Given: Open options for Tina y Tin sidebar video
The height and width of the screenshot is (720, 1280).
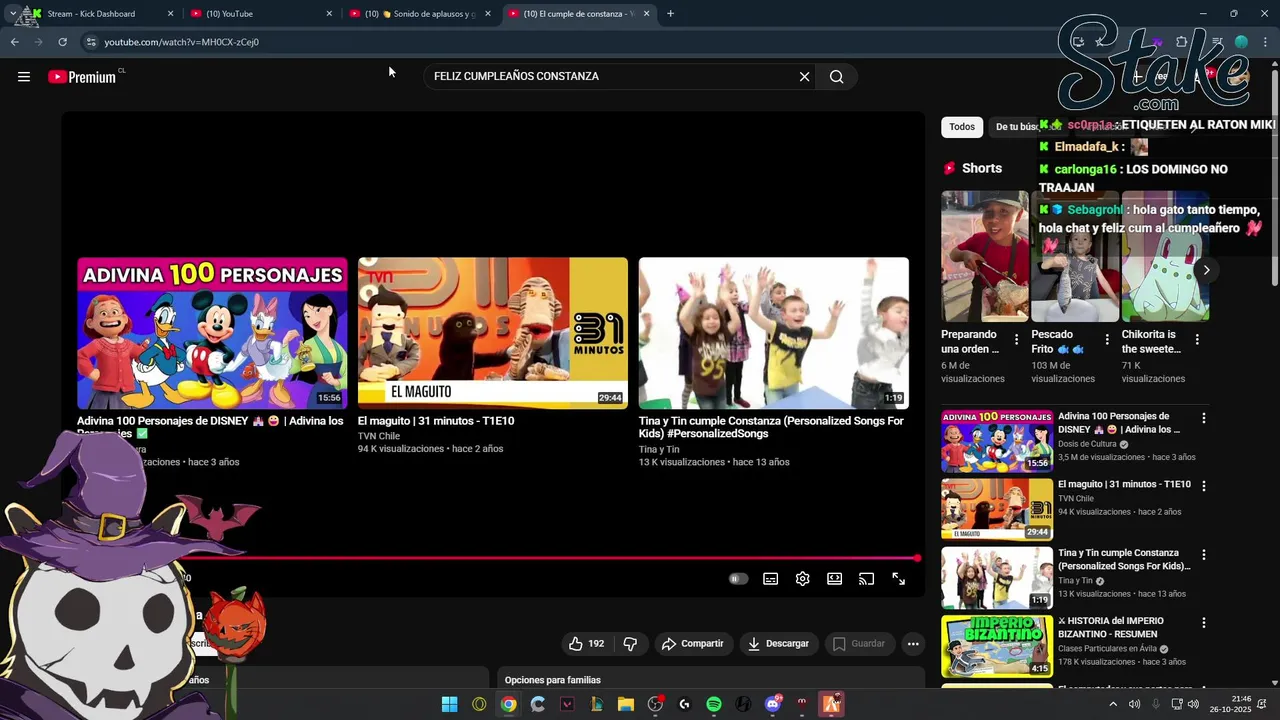Looking at the screenshot, I should [x=1204, y=555].
